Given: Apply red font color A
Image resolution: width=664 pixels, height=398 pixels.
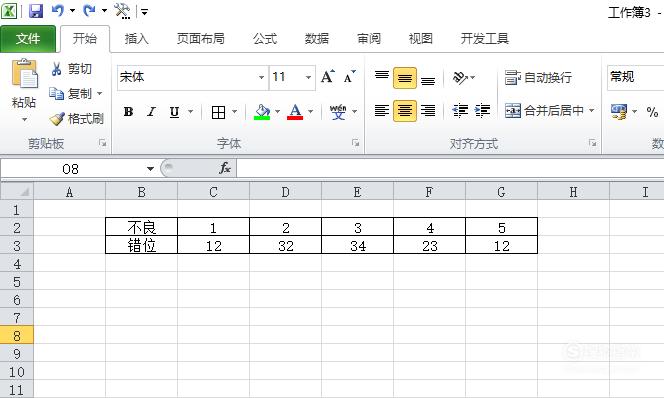Looking at the screenshot, I should [x=295, y=112].
